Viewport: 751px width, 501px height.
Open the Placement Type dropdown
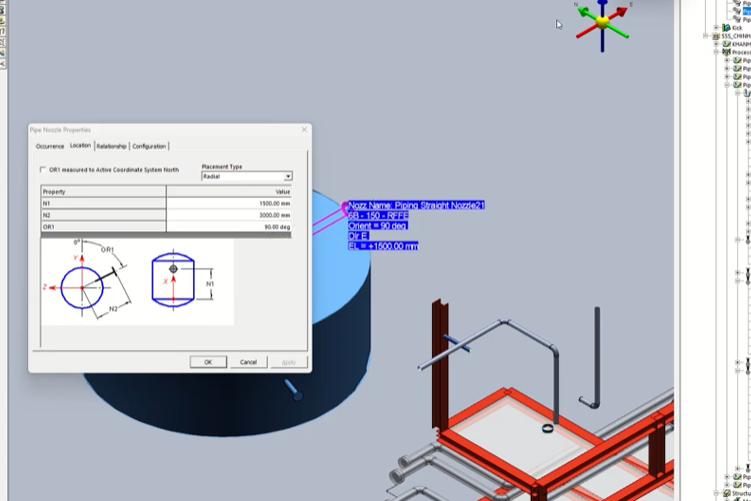pyautogui.click(x=288, y=177)
